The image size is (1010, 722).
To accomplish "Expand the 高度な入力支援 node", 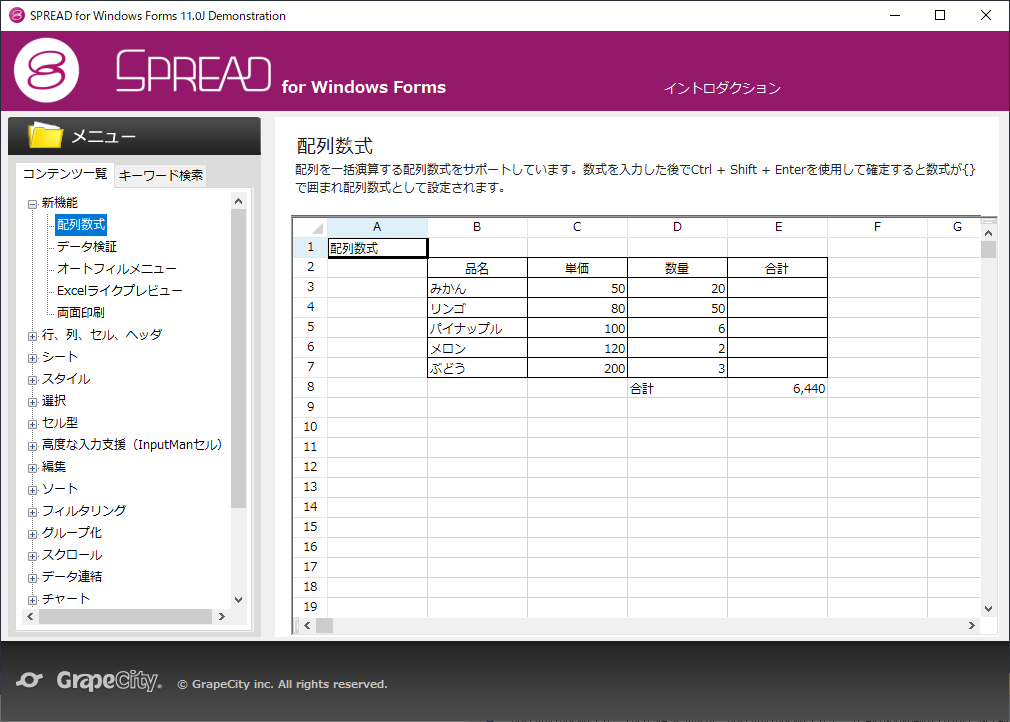I will [32, 446].
